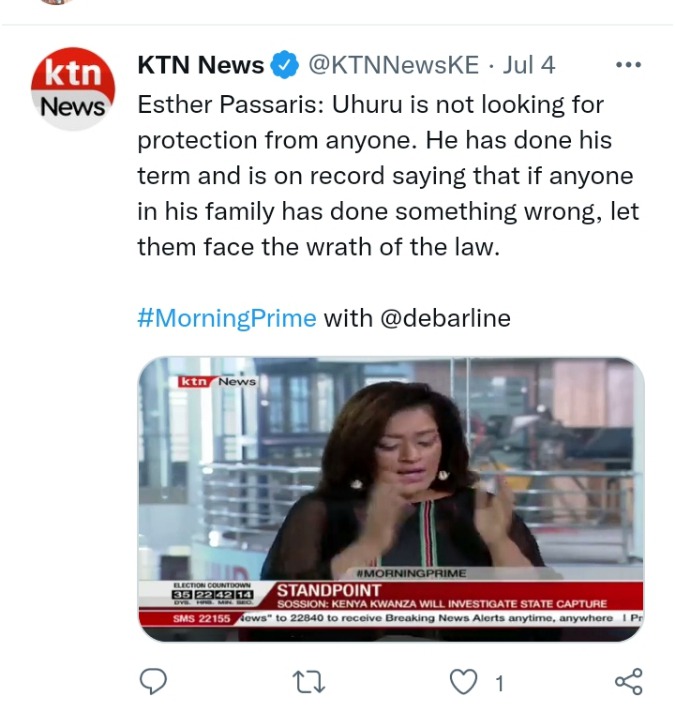Click the blue verified badge
Image resolution: width=675 pixels, height=711 pixels.
pos(284,65)
